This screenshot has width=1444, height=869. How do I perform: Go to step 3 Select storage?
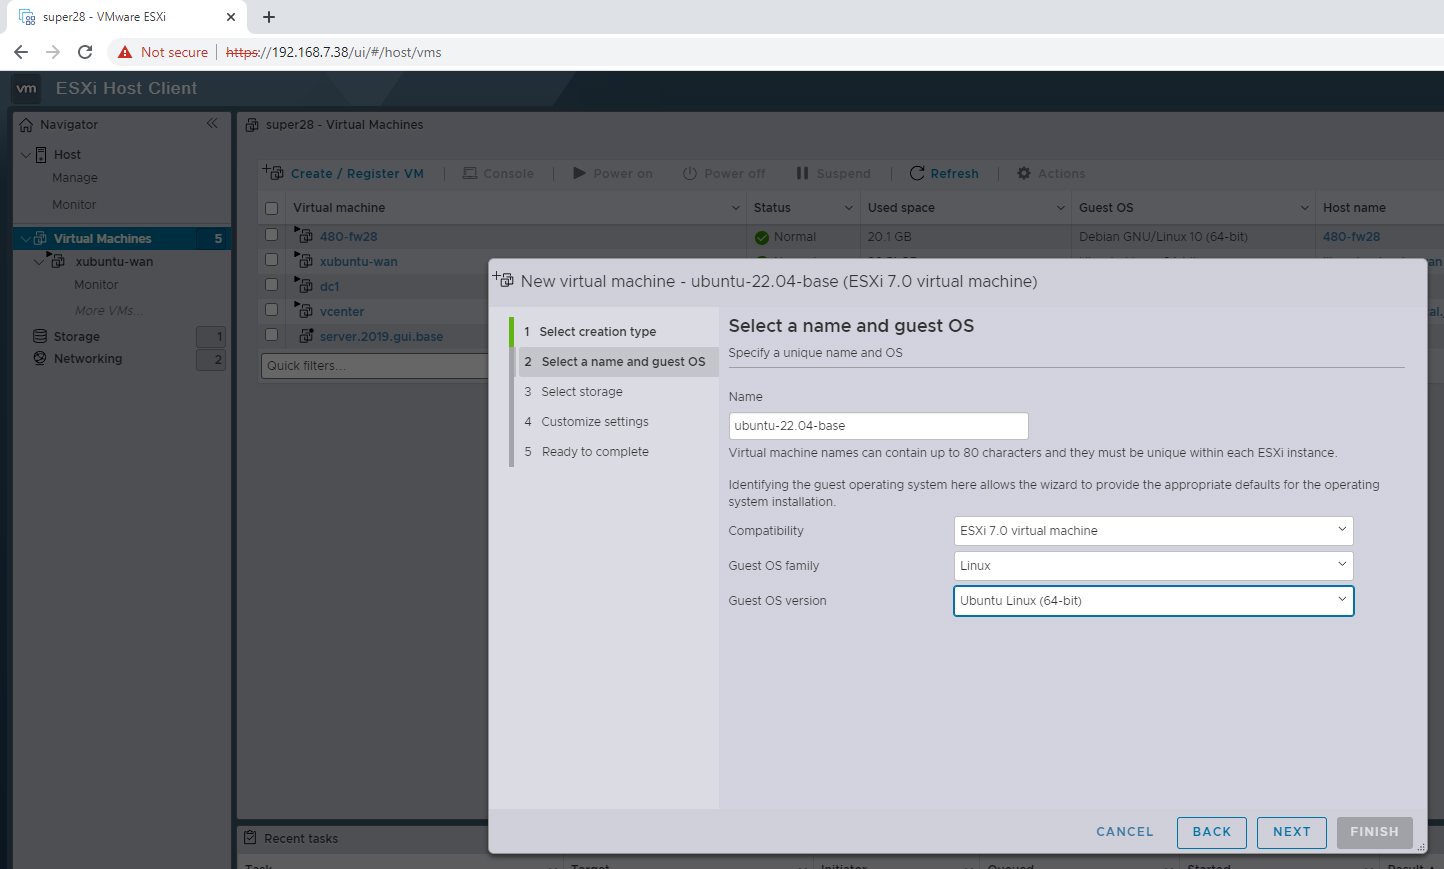coord(614,392)
